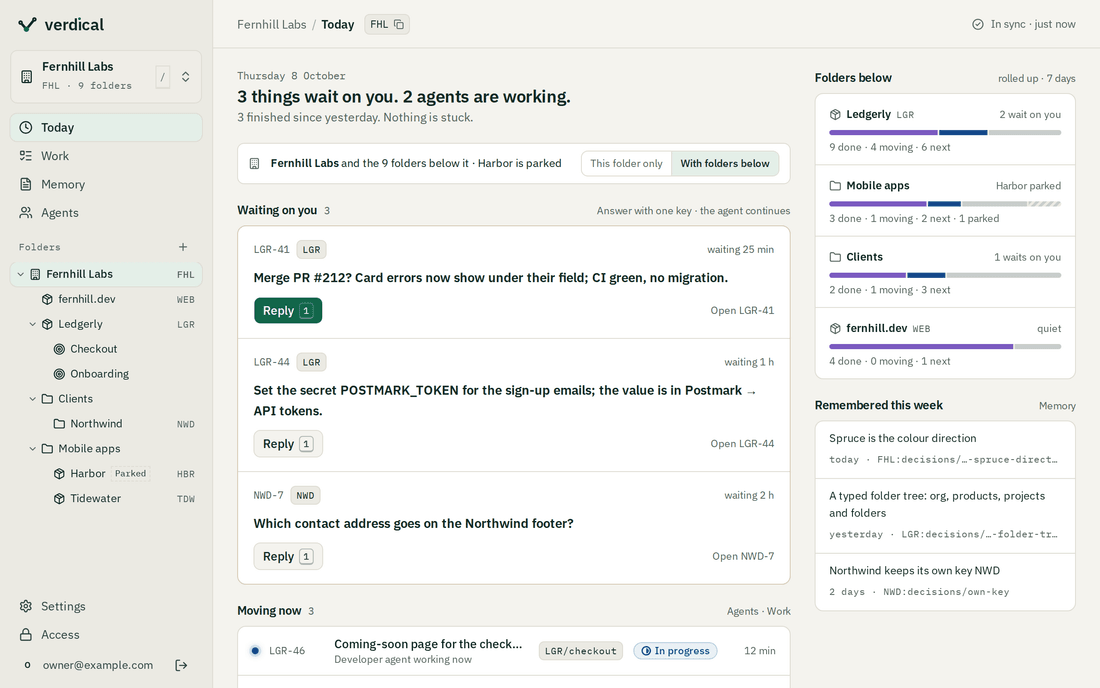Click the LGR/checkout tag
1100x688 pixels.
(580, 651)
